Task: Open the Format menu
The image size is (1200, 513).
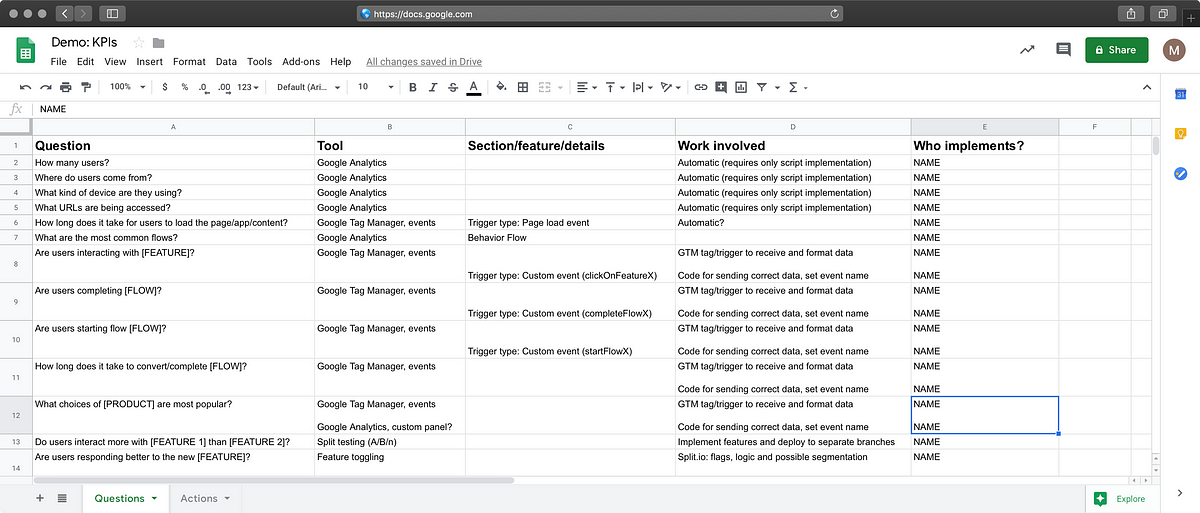Action: (x=189, y=62)
